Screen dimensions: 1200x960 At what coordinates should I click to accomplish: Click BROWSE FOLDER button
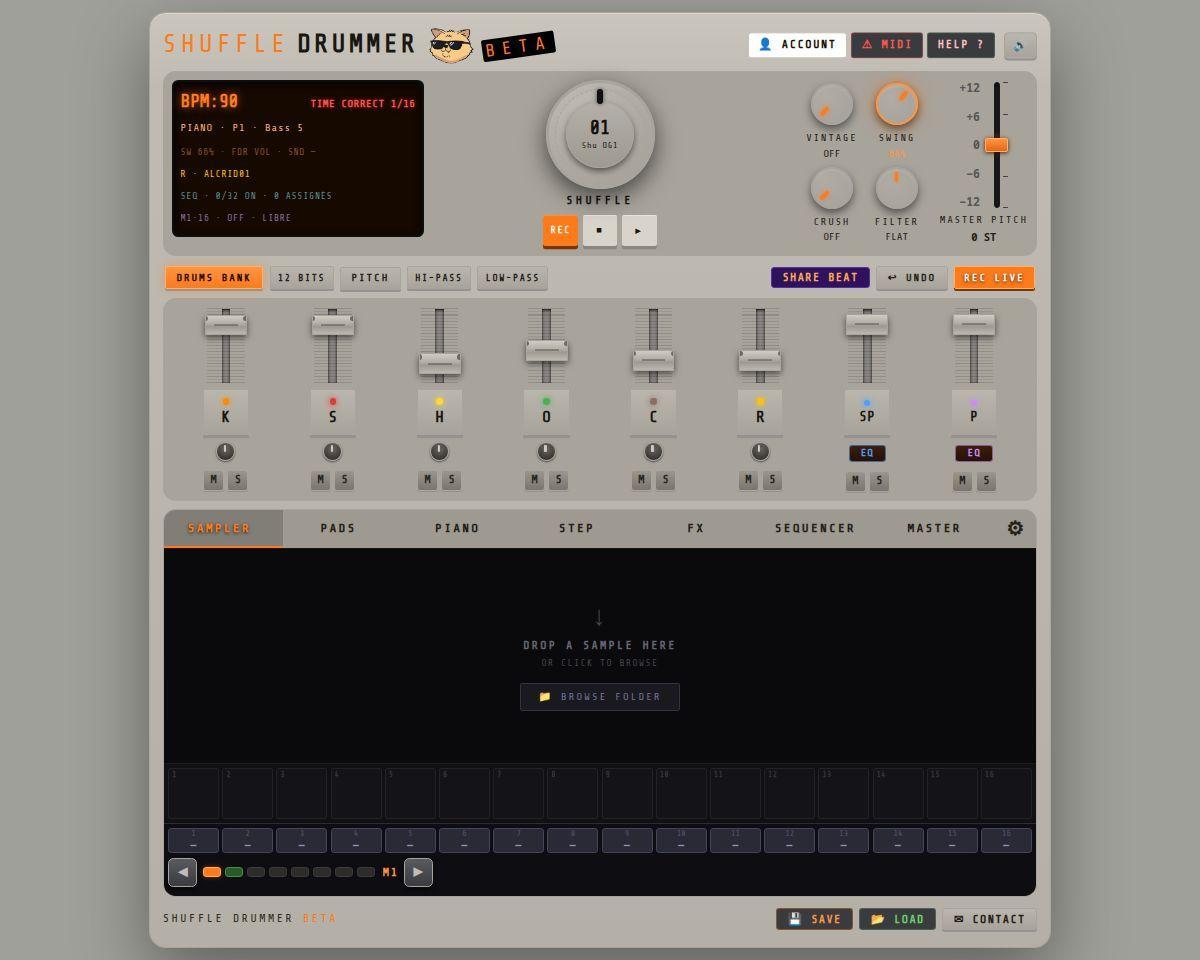[600, 697]
